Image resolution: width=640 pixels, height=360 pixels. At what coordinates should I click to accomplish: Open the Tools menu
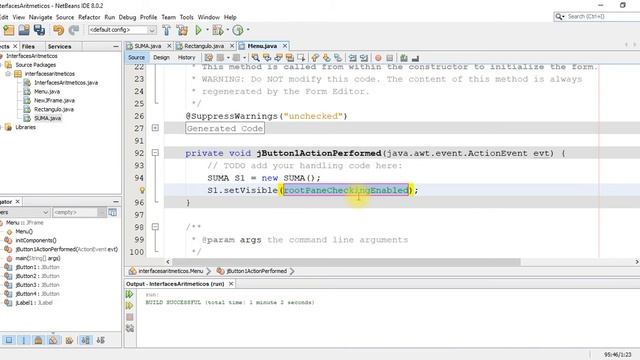click(187, 17)
